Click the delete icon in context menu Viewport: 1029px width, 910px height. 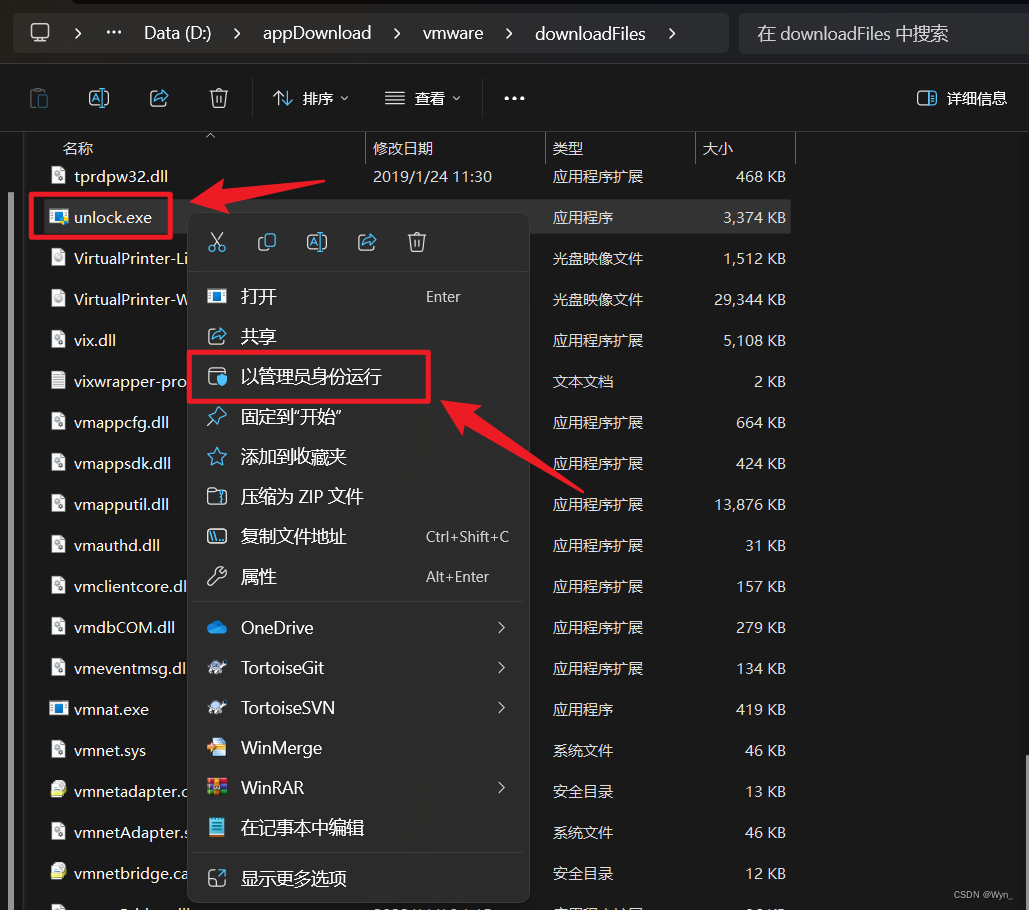coord(417,242)
